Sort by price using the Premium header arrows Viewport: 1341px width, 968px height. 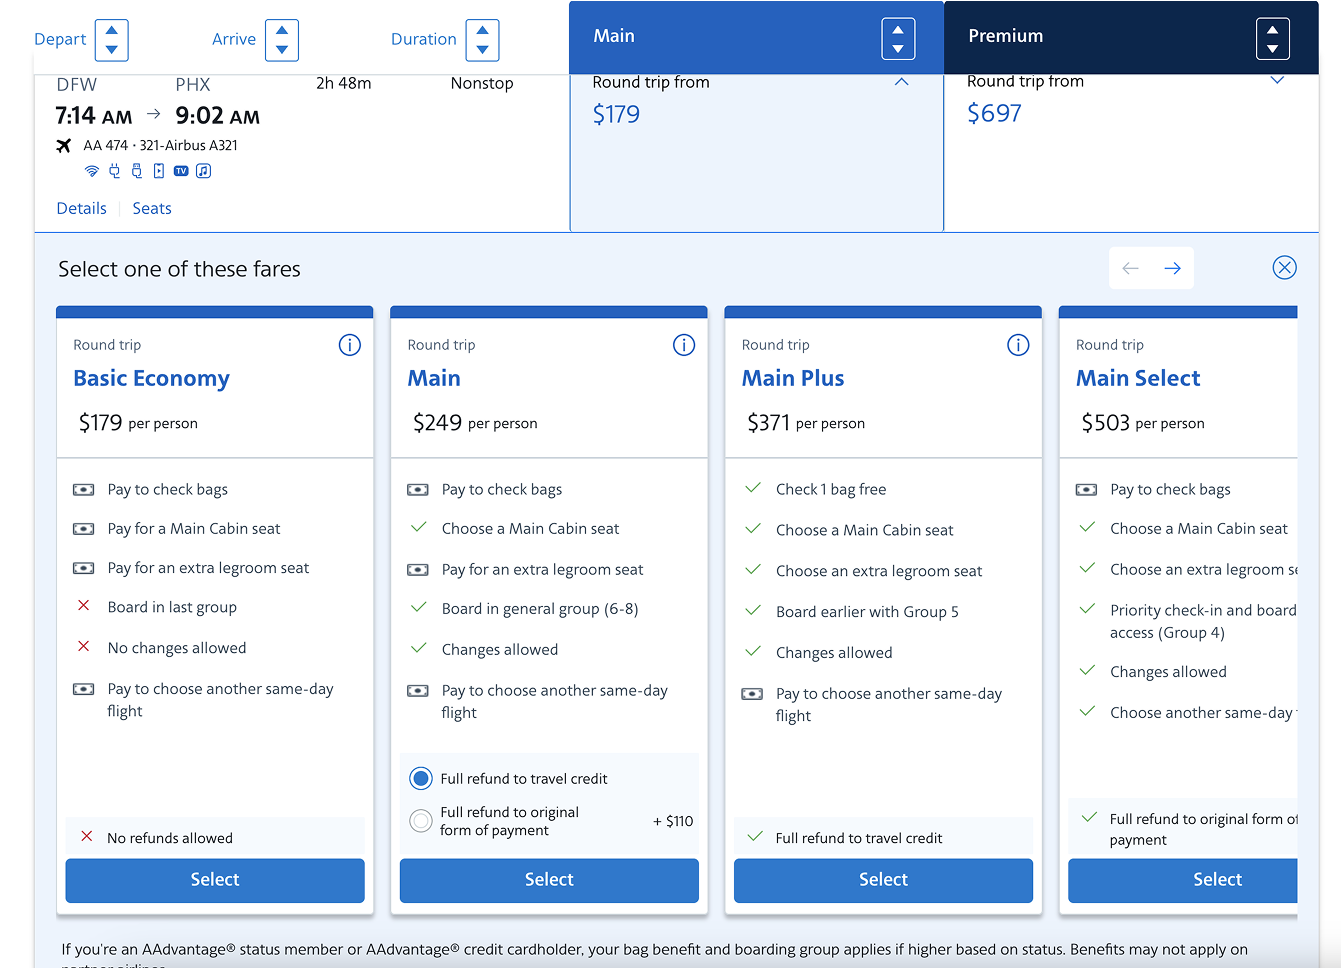click(1273, 39)
